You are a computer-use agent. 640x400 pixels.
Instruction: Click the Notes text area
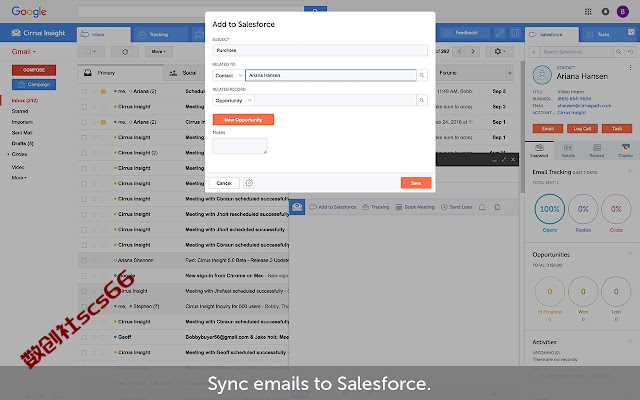pyautogui.click(x=240, y=146)
